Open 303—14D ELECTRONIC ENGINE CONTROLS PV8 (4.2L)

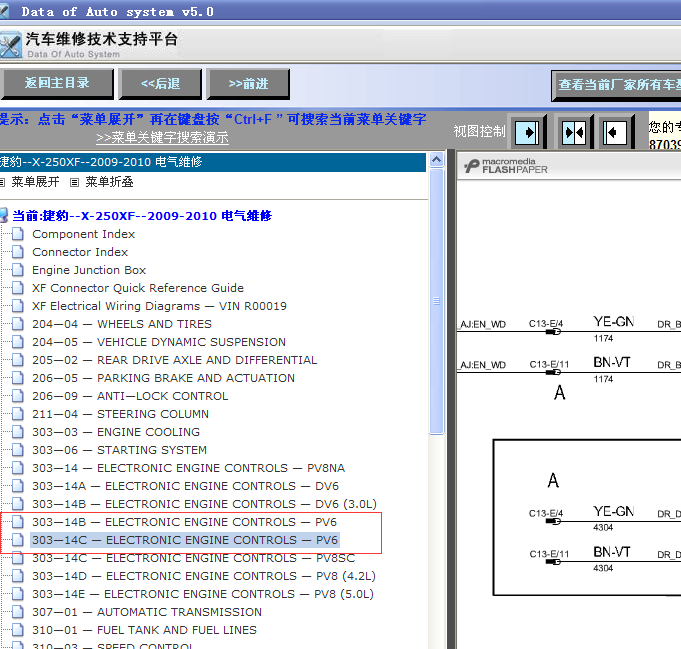(204, 576)
